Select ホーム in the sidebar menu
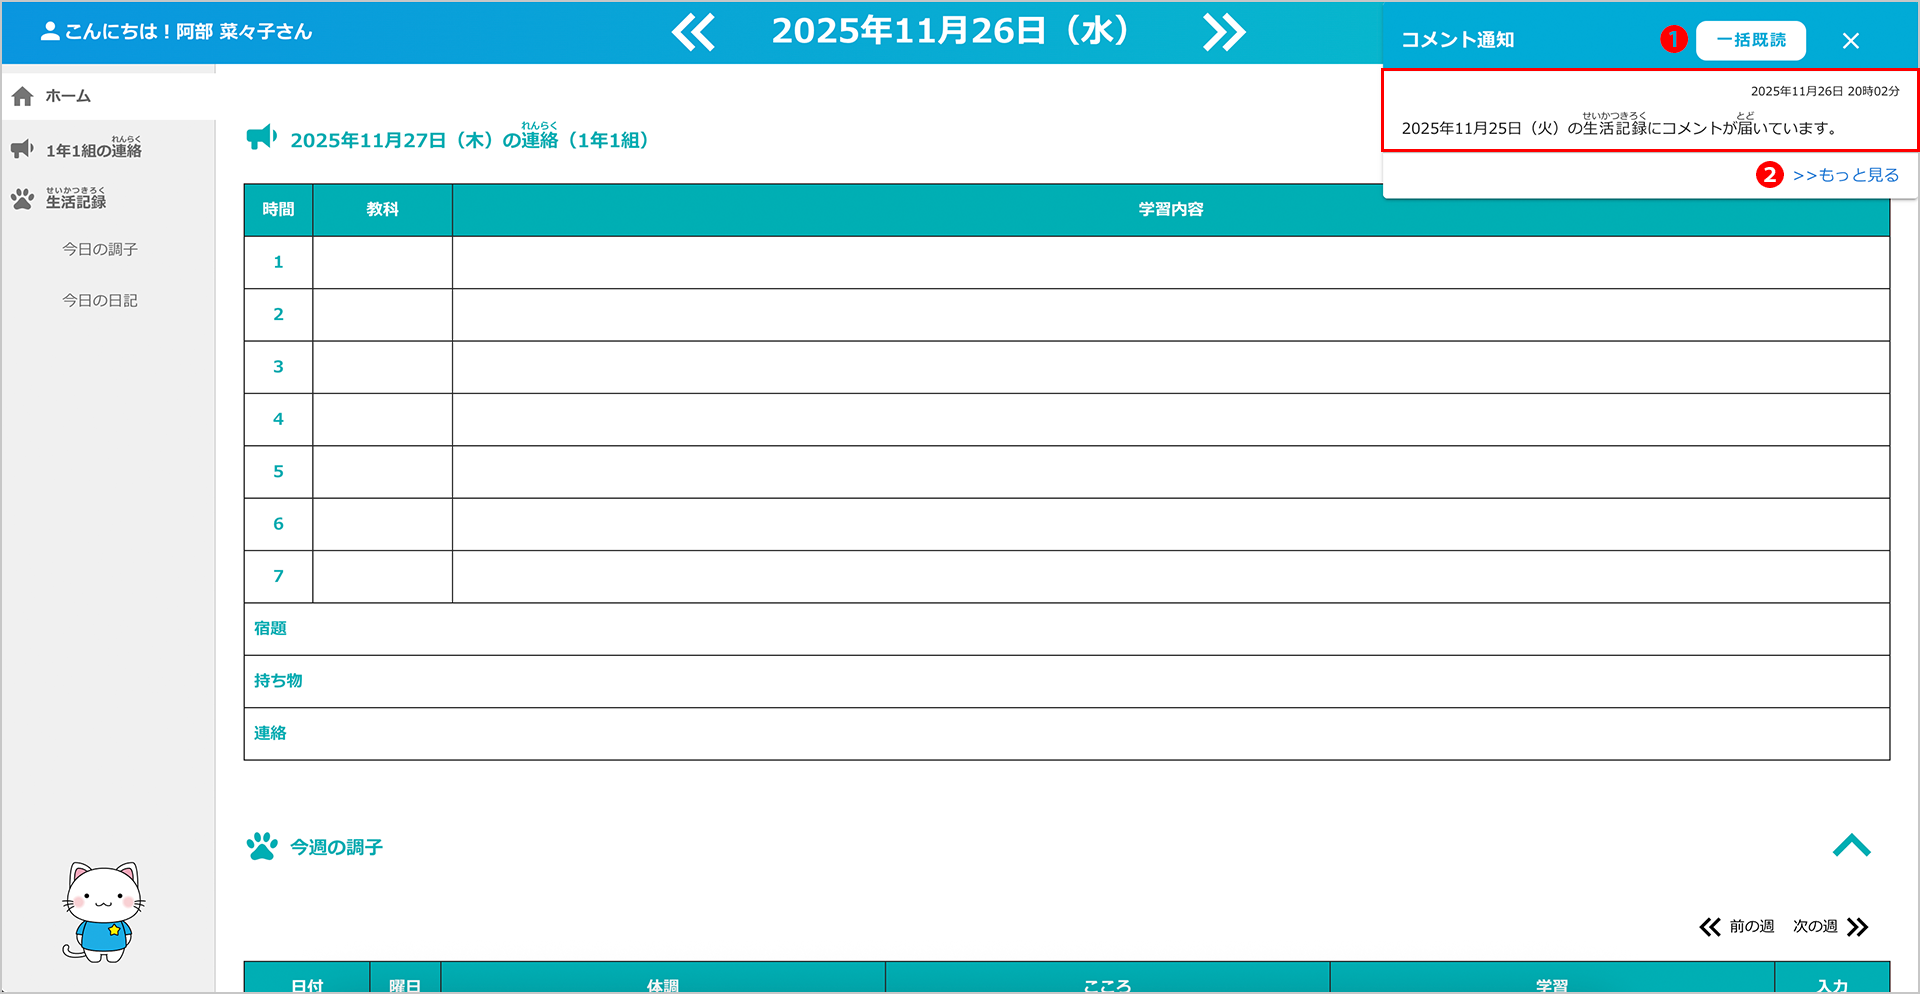 68,96
